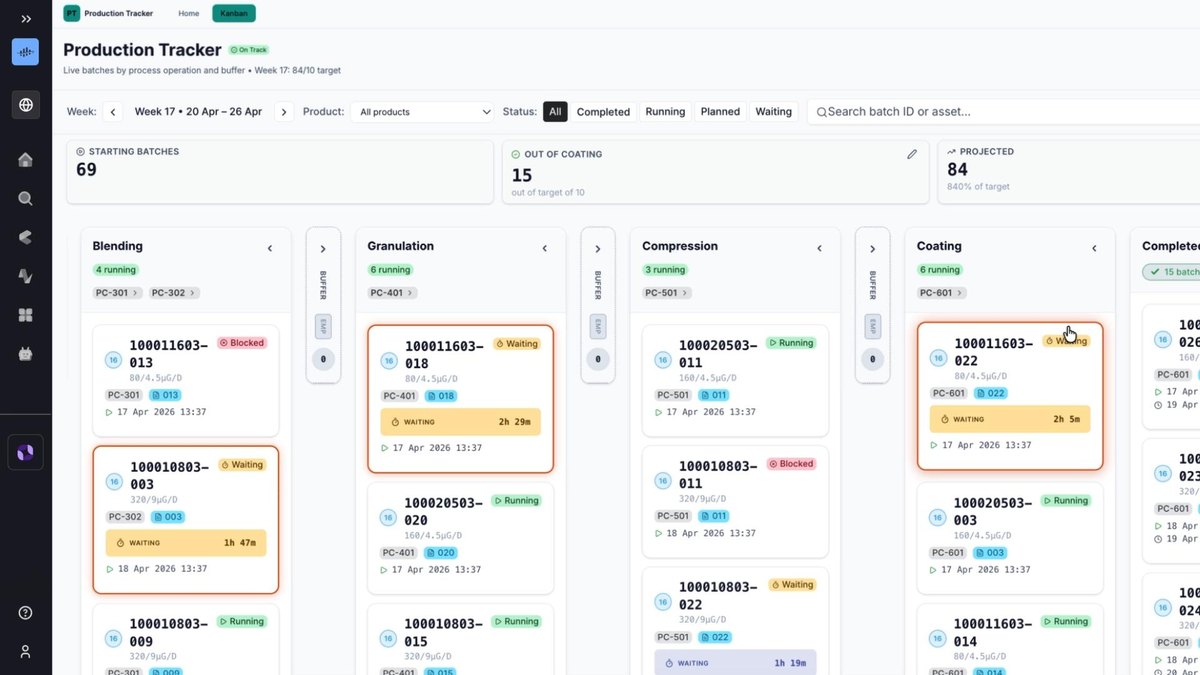Click the search magnifier icon in search field
The height and width of the screenshot is (675, 1200).
click(822, 112)
